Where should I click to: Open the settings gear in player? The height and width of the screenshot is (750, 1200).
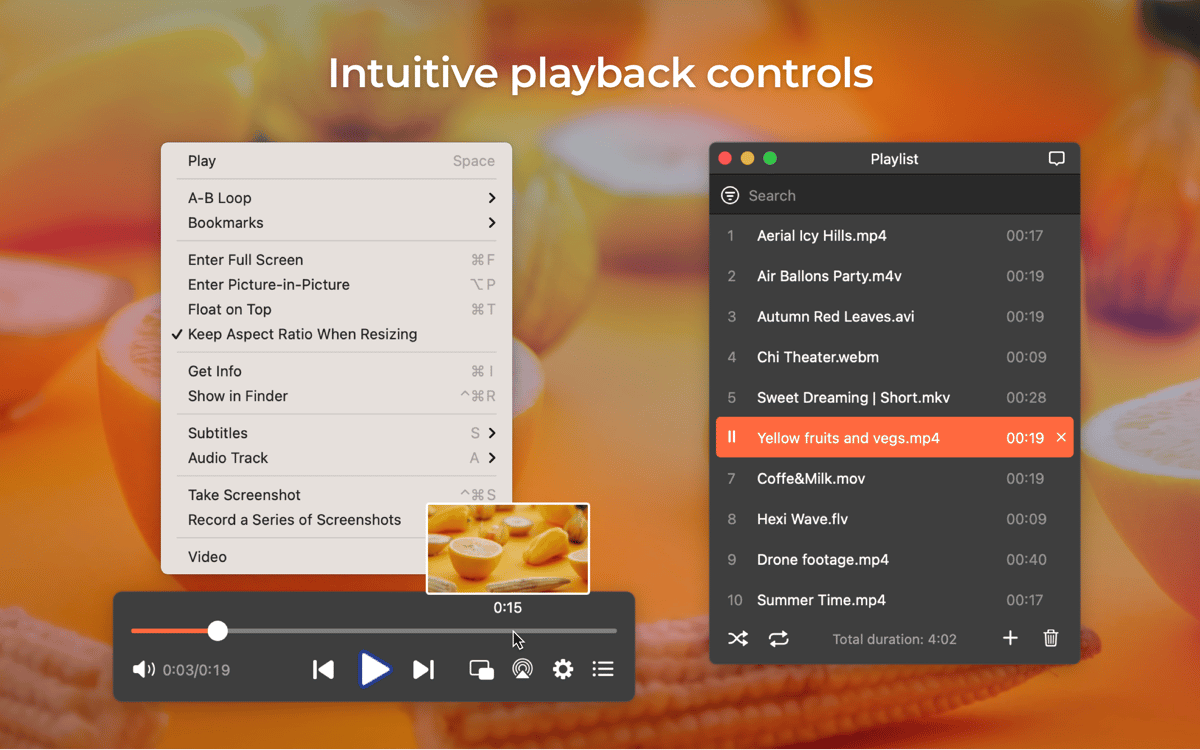point(563,669)
